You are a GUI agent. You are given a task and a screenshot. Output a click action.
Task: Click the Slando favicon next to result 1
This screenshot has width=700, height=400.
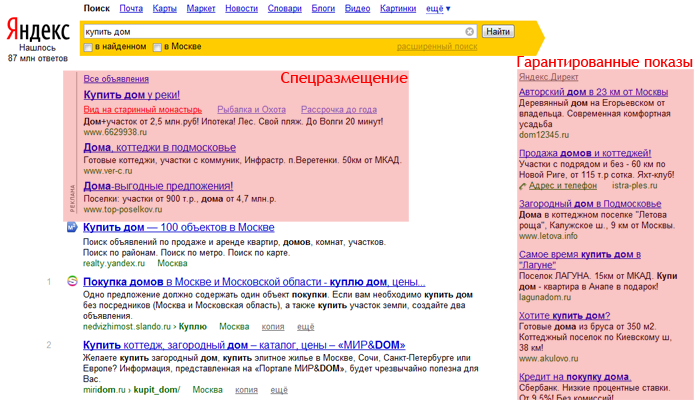click(x=72, y=281)
